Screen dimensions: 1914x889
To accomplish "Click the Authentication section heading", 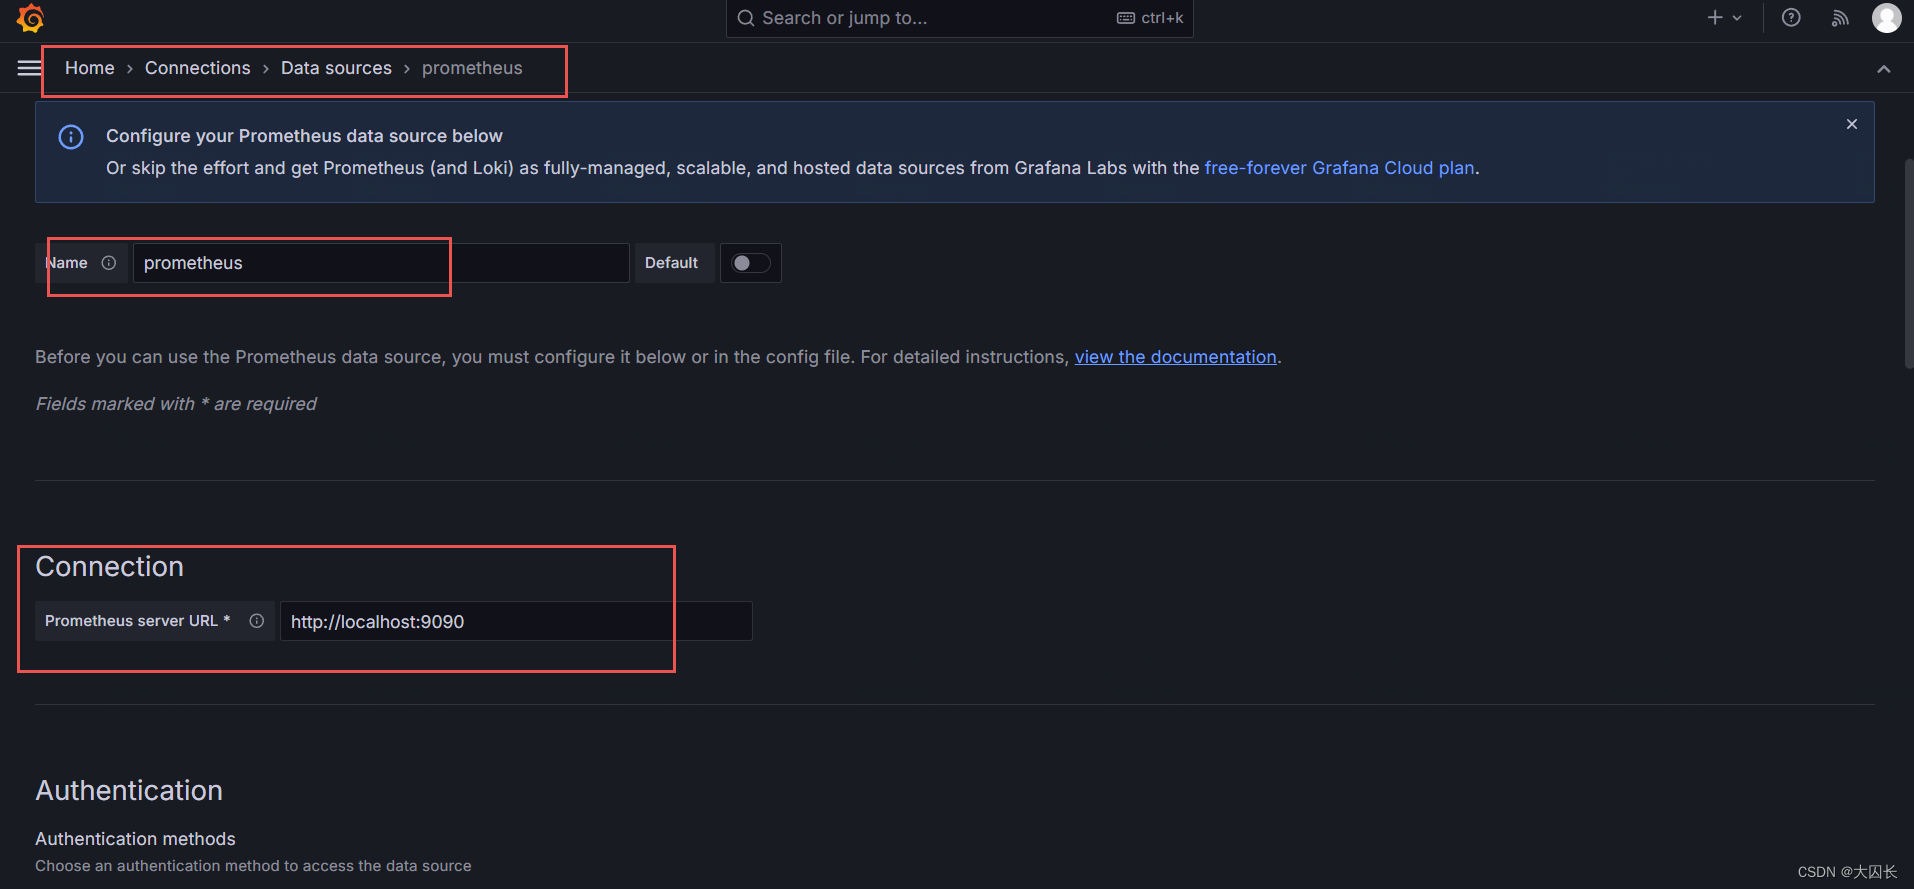I will pyautogui.click(x=129, y=791).
